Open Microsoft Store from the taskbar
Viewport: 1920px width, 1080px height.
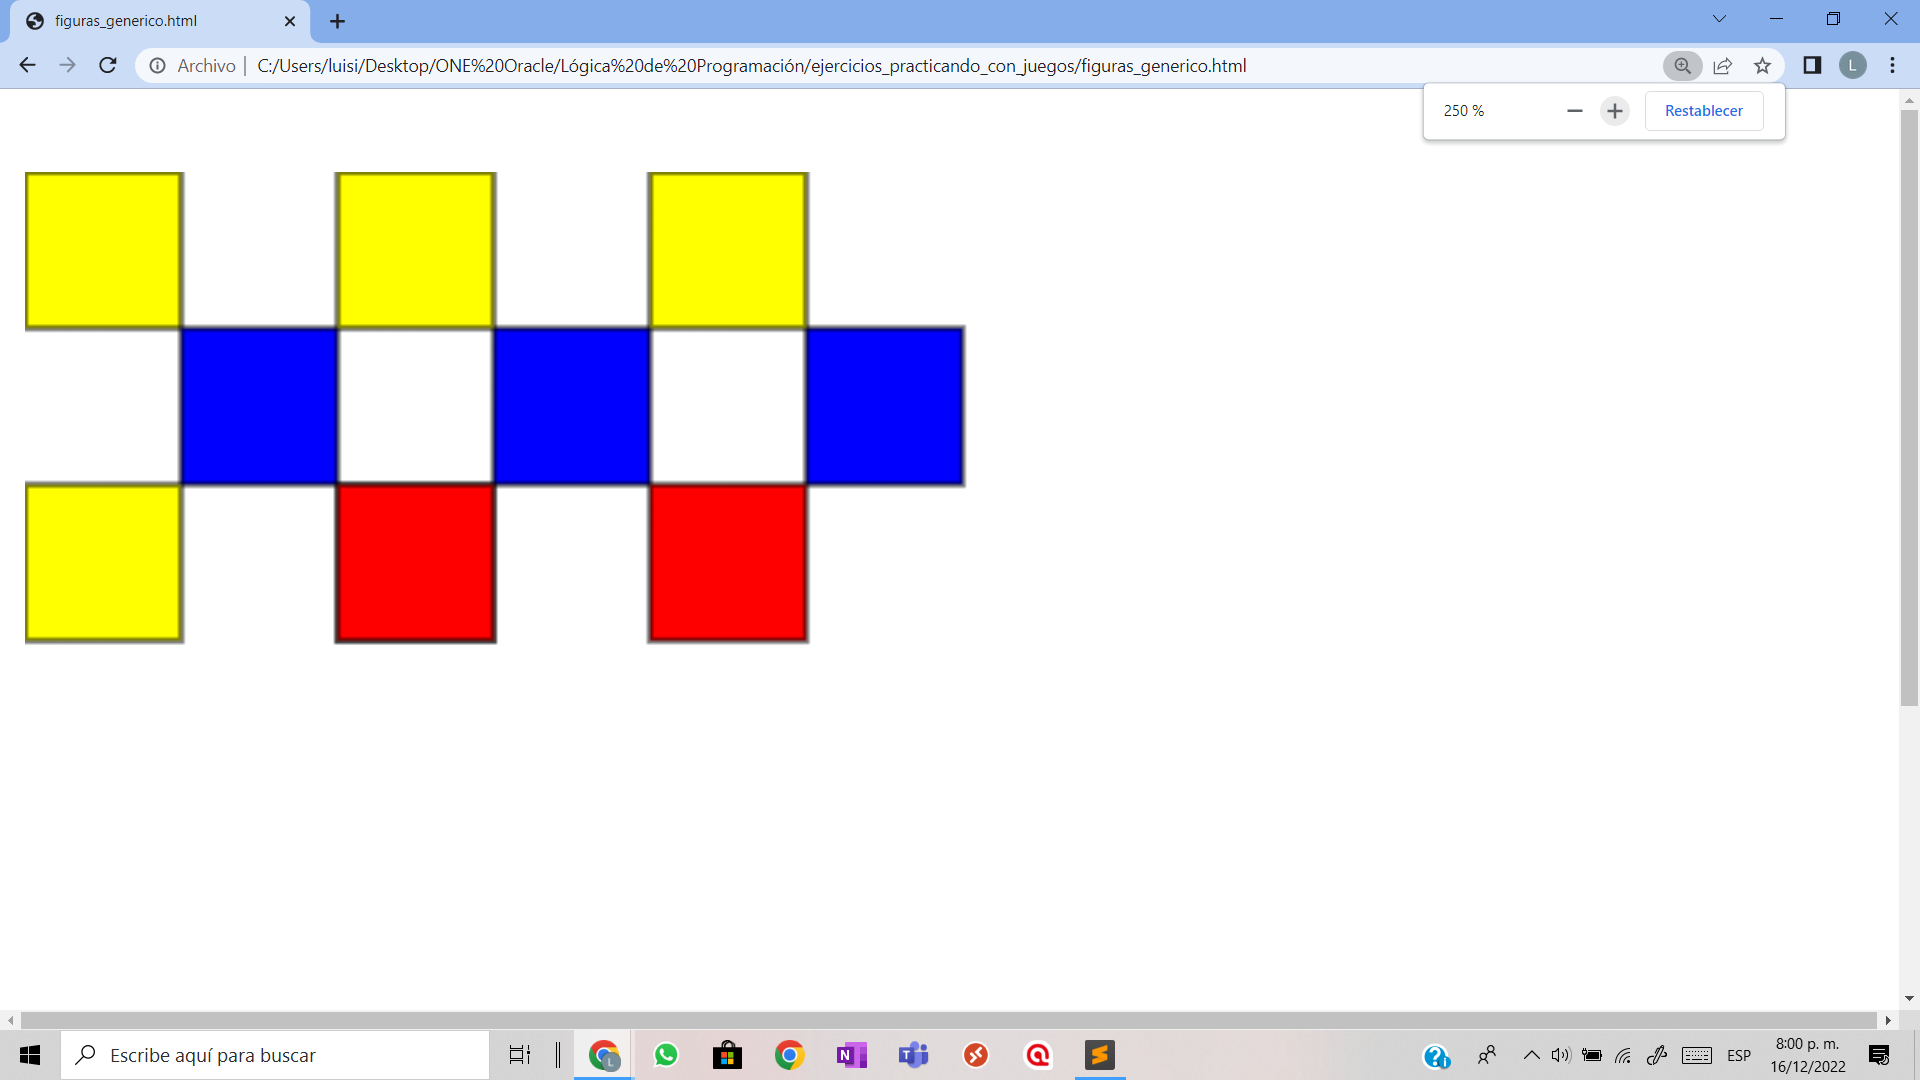727,1055
